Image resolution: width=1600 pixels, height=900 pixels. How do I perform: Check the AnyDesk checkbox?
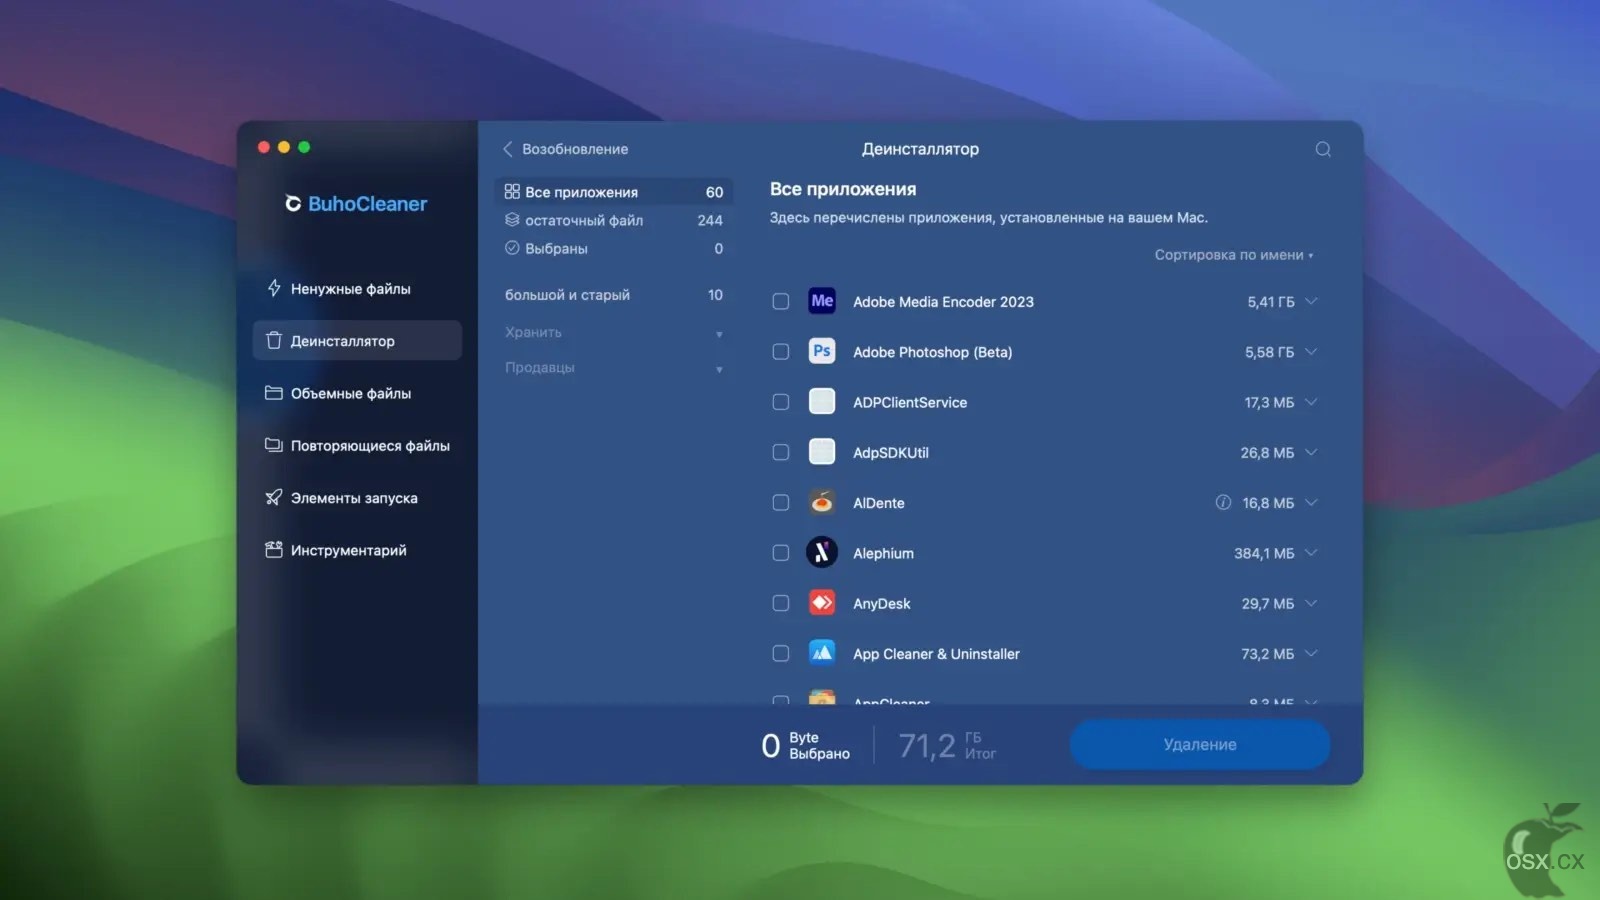(781, 603)
